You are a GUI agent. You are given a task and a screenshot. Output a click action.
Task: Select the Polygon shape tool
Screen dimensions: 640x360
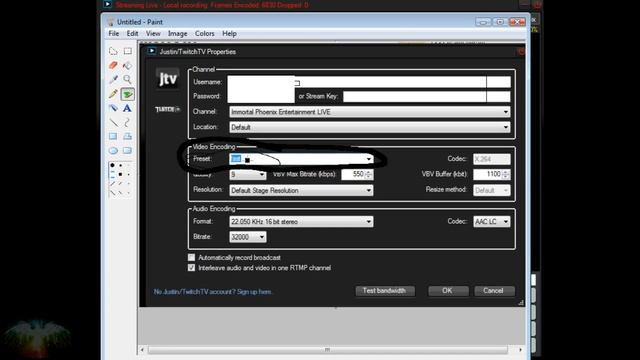(x=128, y=136)
